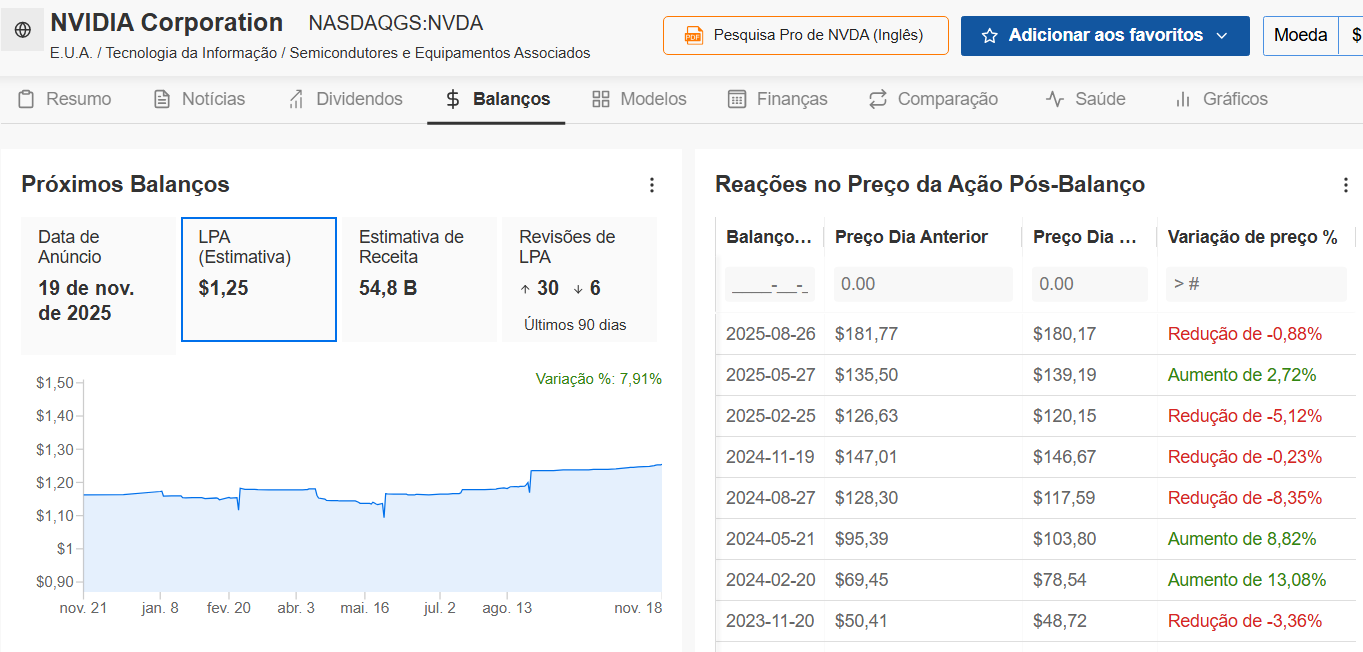The height and width of the screenshot is (652, 1363).
Task: Expand the Adicionar aos favoritos dropdown arrow
Action: [x=1222, y=36]
